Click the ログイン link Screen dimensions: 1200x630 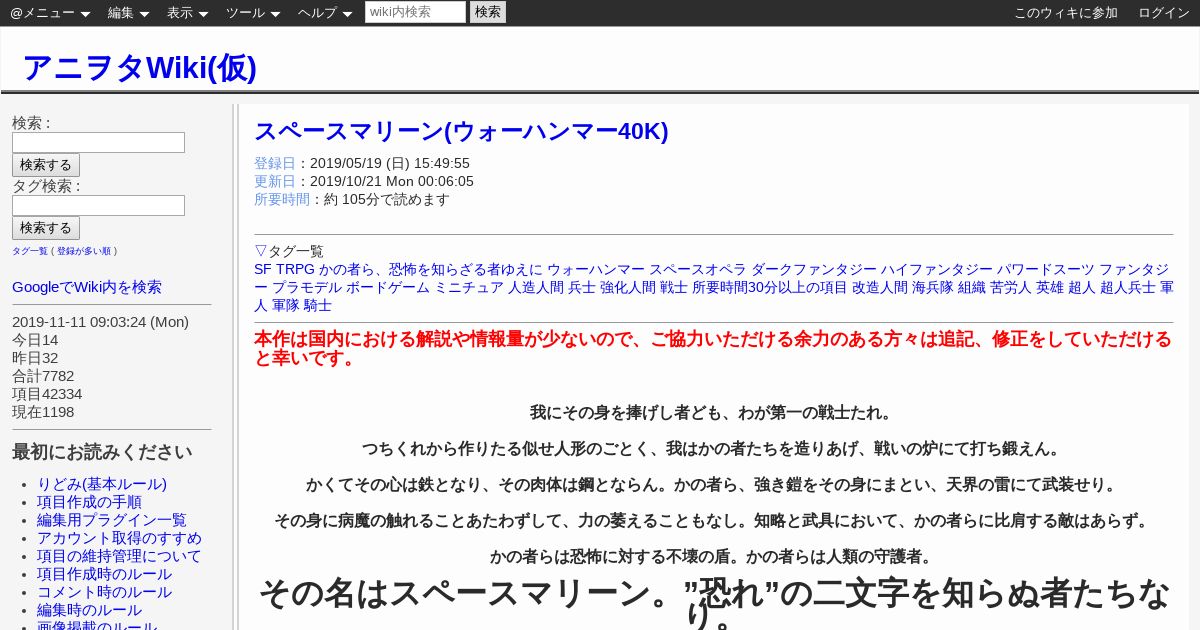pyautogui.click(x=1164, y=13)
